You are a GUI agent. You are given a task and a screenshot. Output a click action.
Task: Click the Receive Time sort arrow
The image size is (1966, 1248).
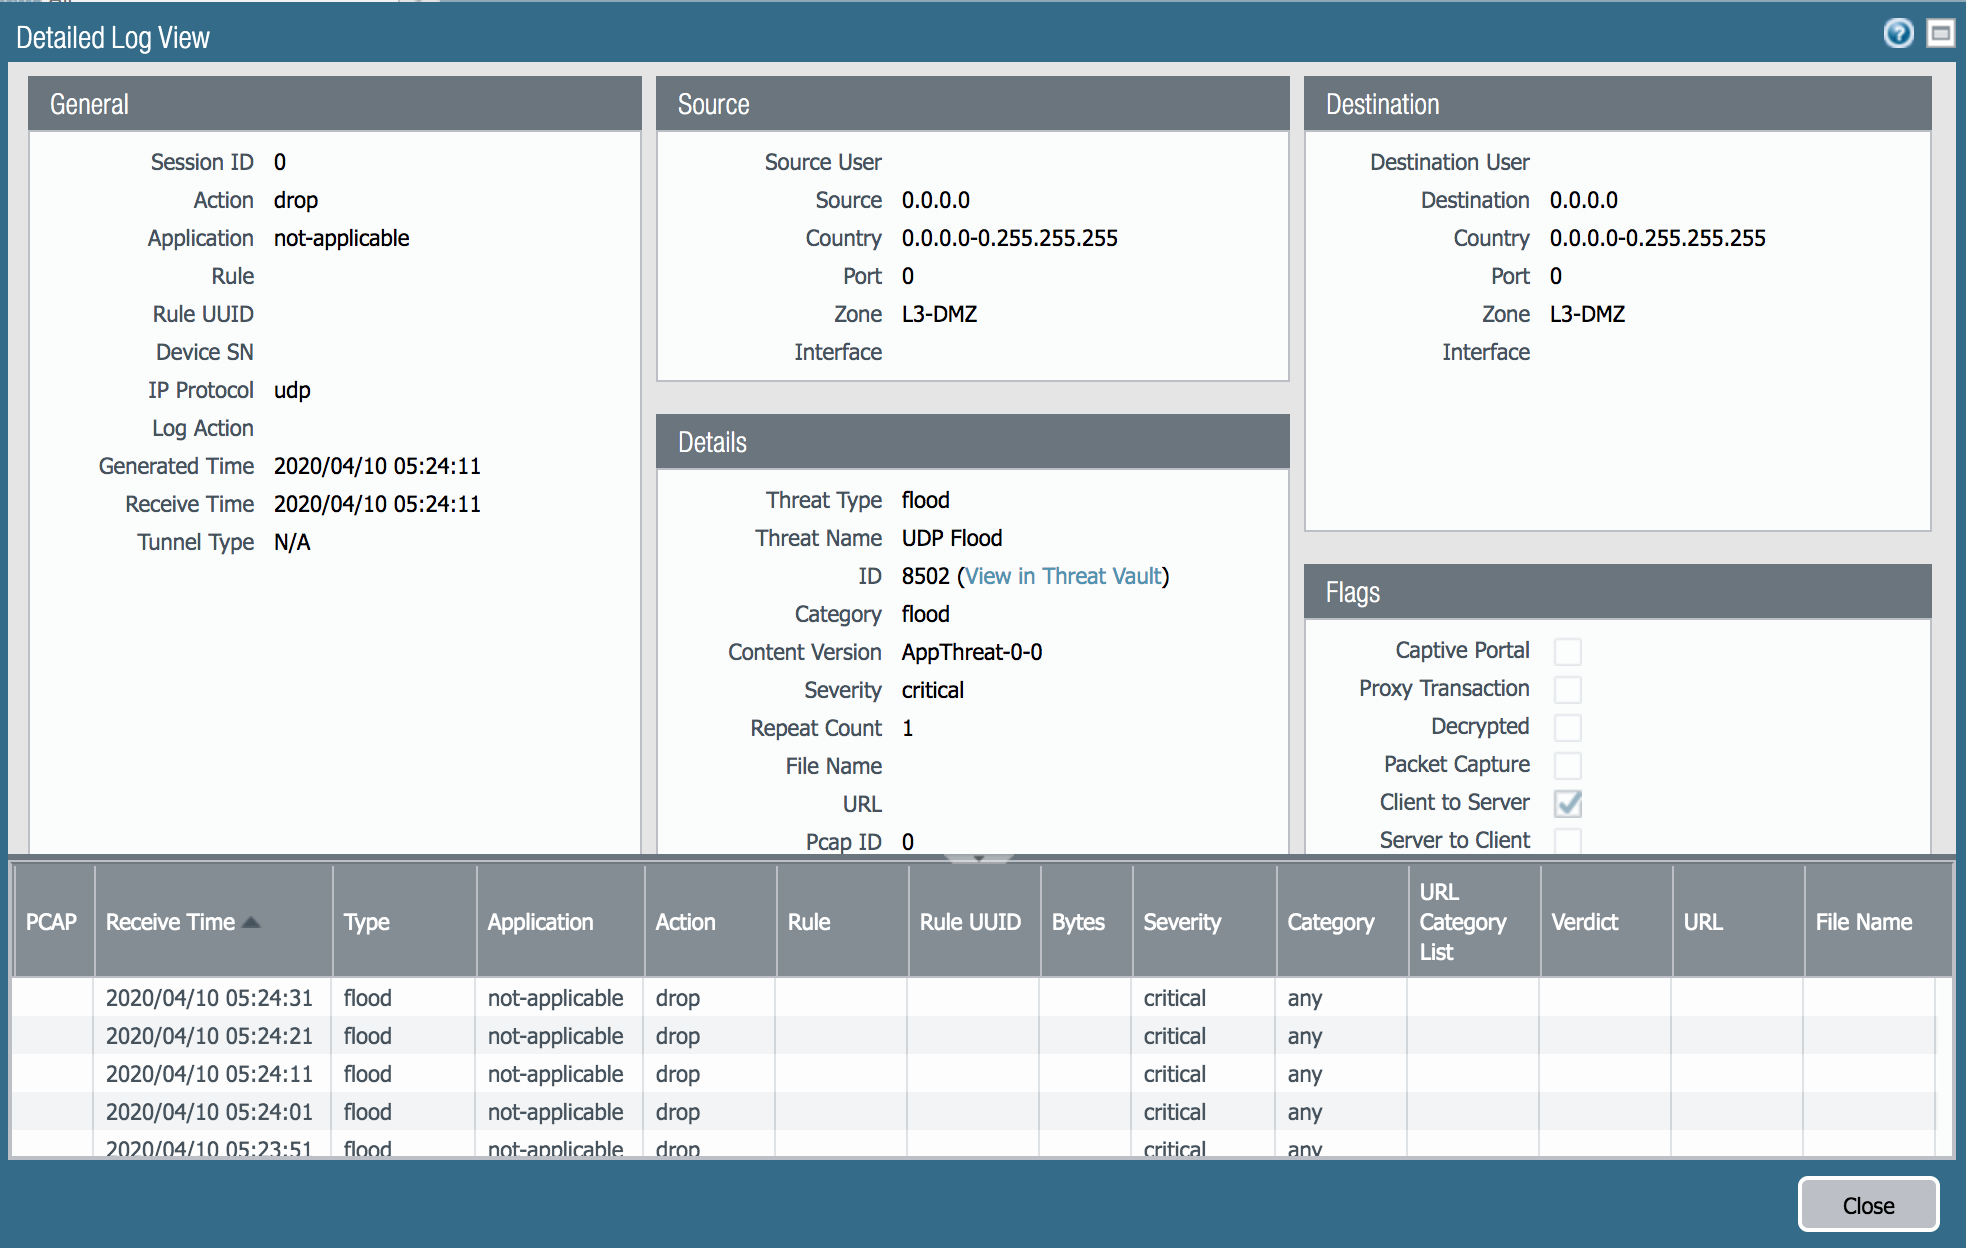(x=252, y=922)
